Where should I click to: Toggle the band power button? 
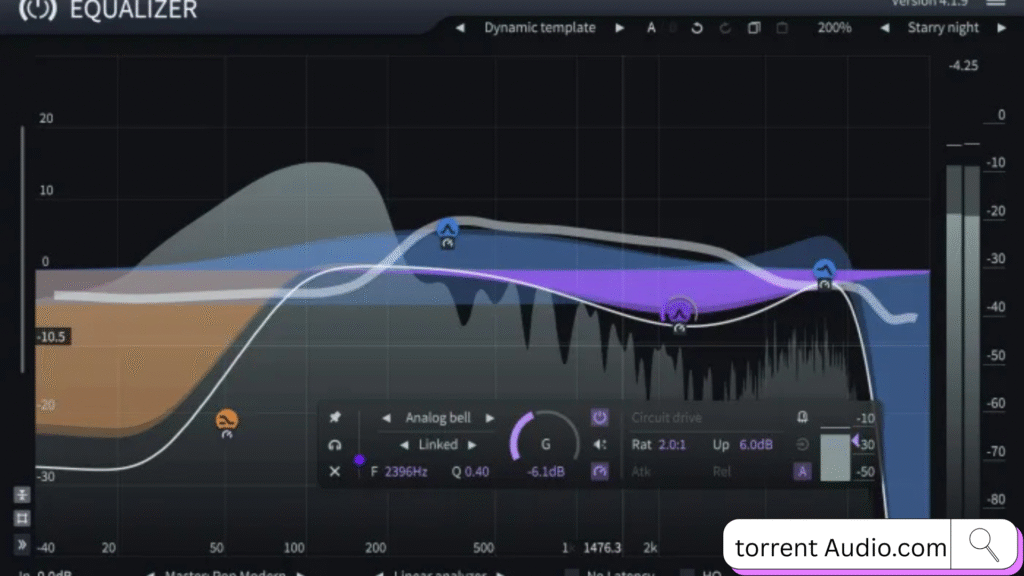(x=600, y=417)
